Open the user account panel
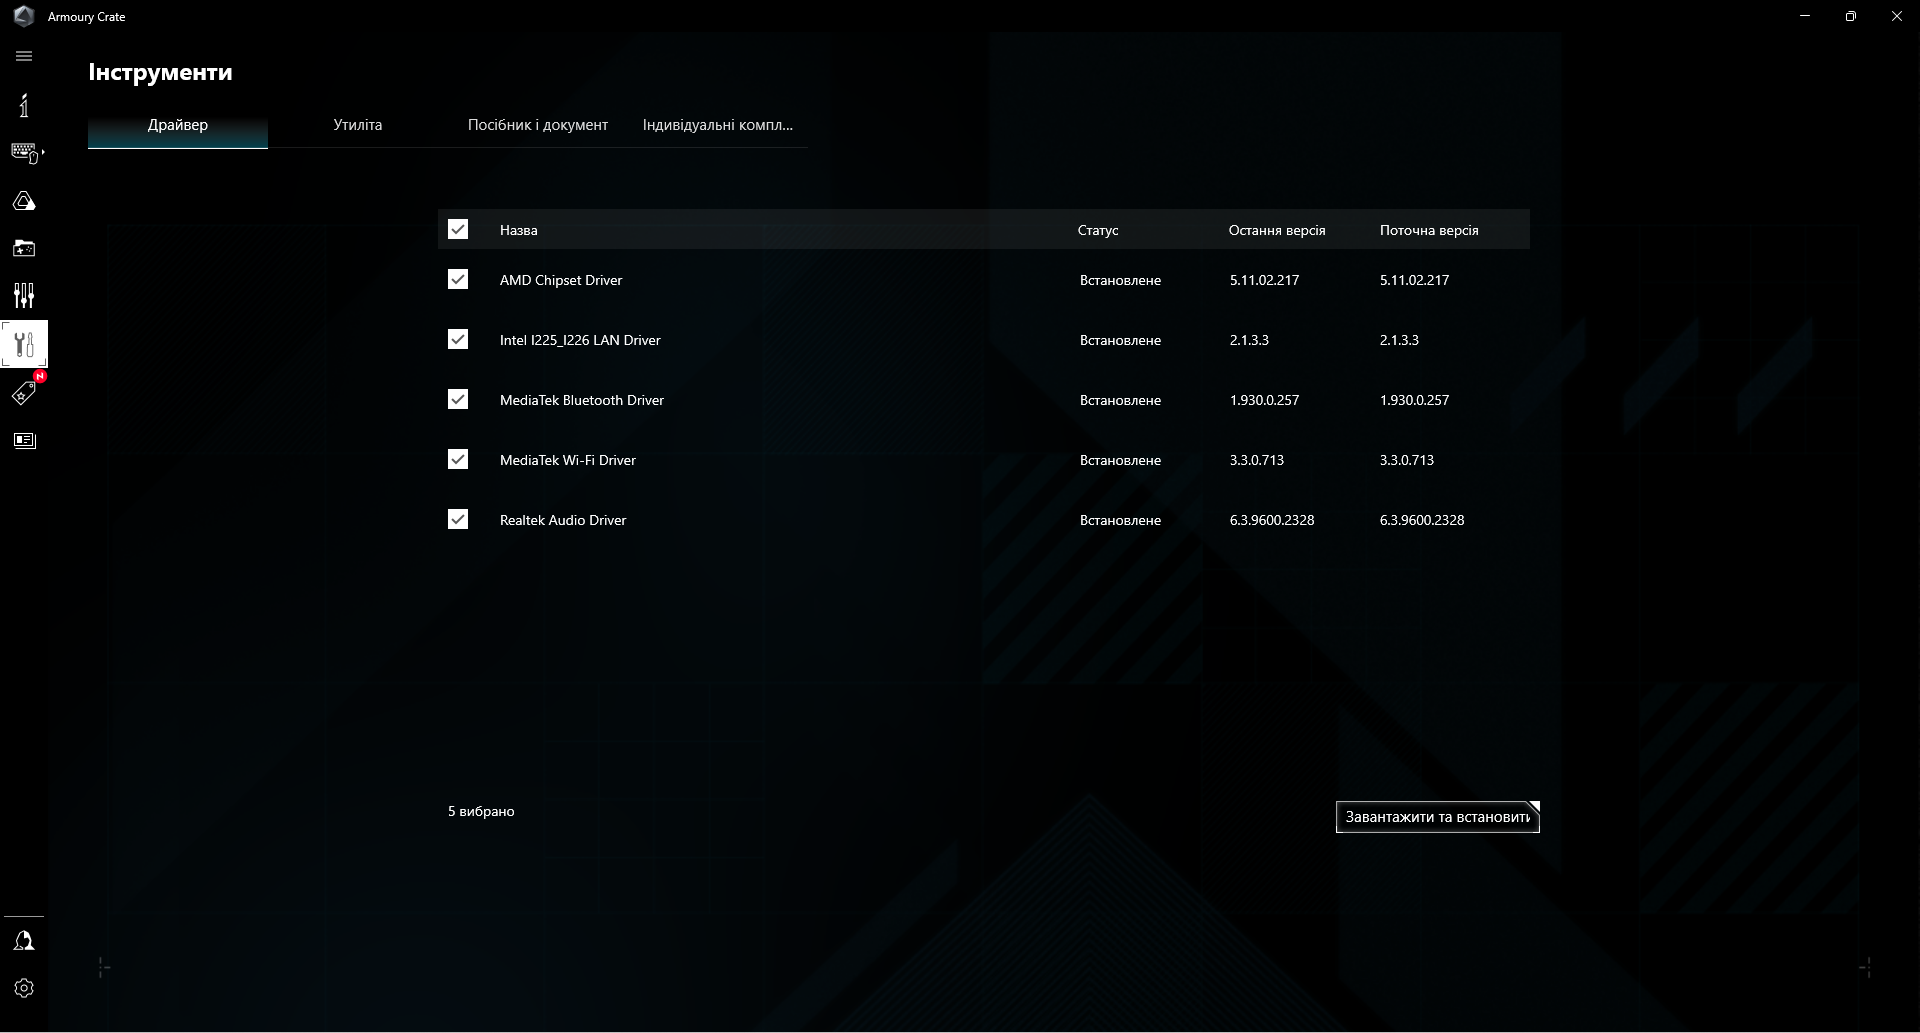The image size is (1920, 1033). (x=24, y=940)
